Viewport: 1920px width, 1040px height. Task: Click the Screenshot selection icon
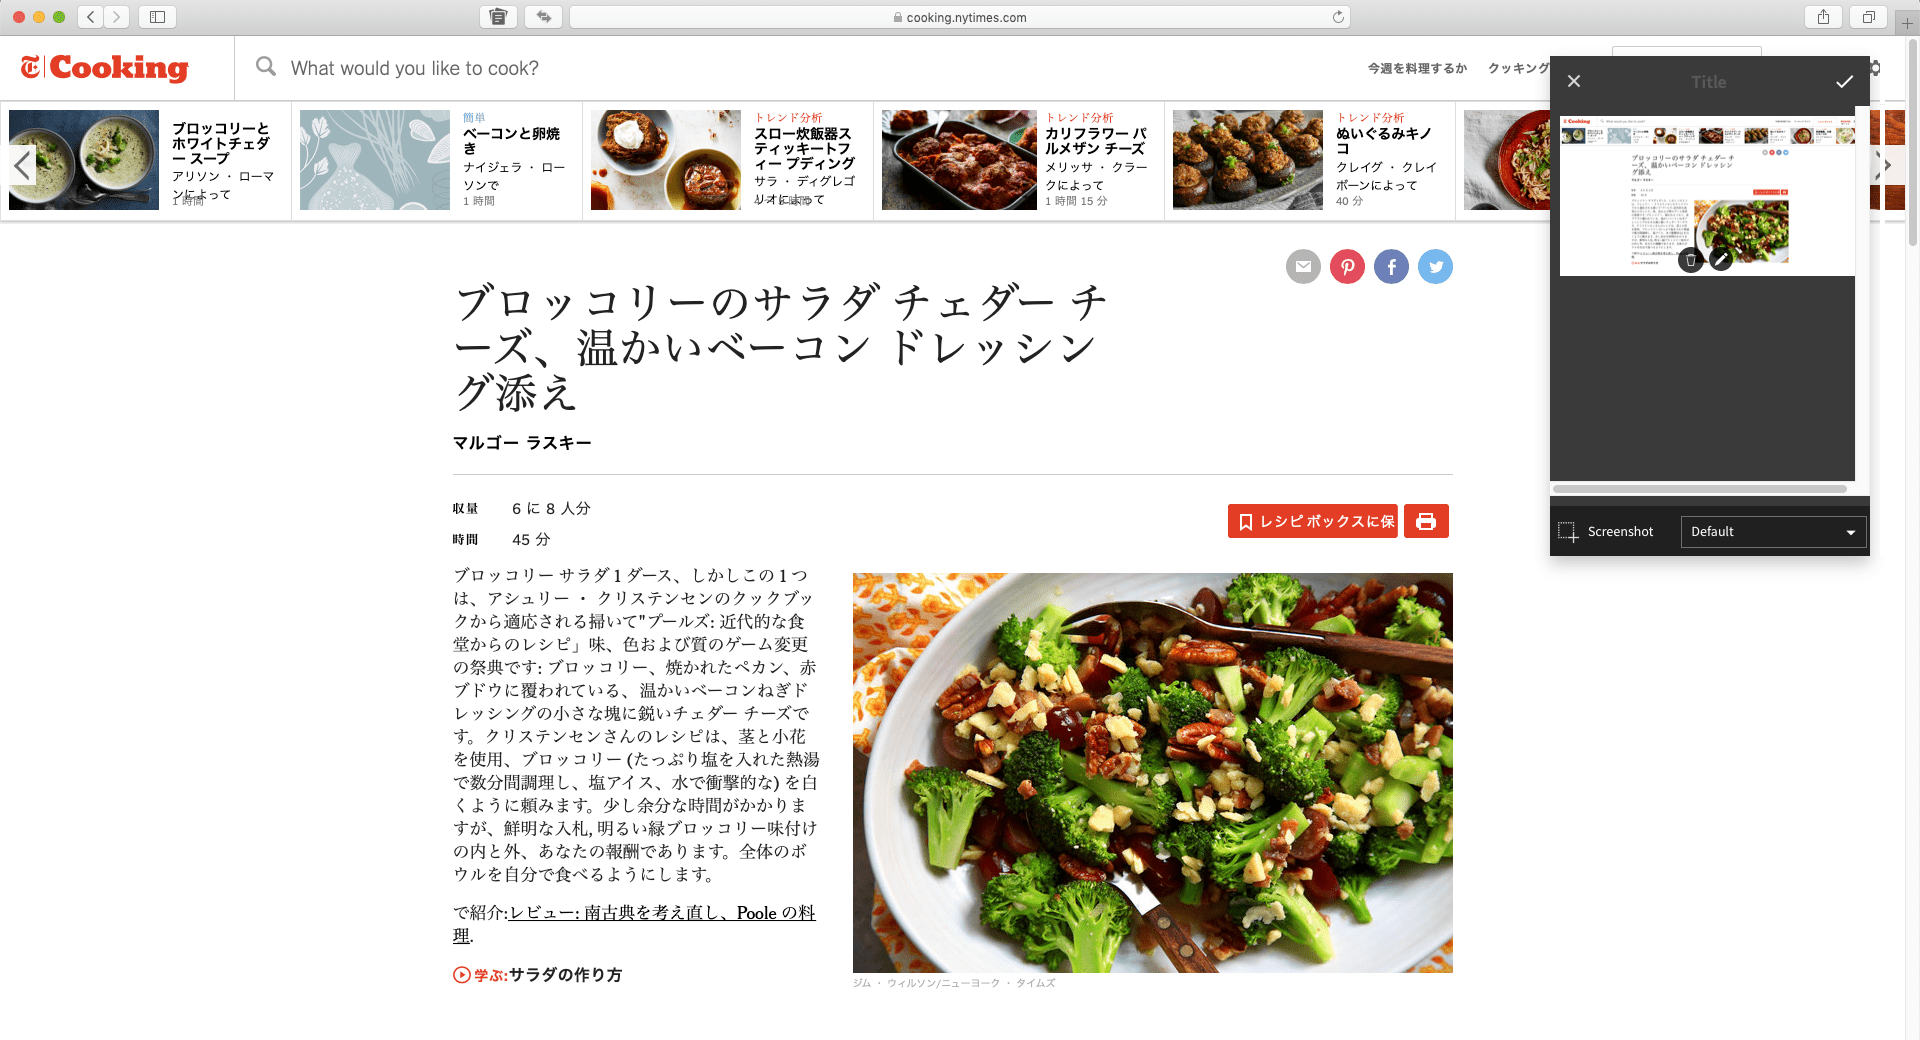tap(1567, 532)
